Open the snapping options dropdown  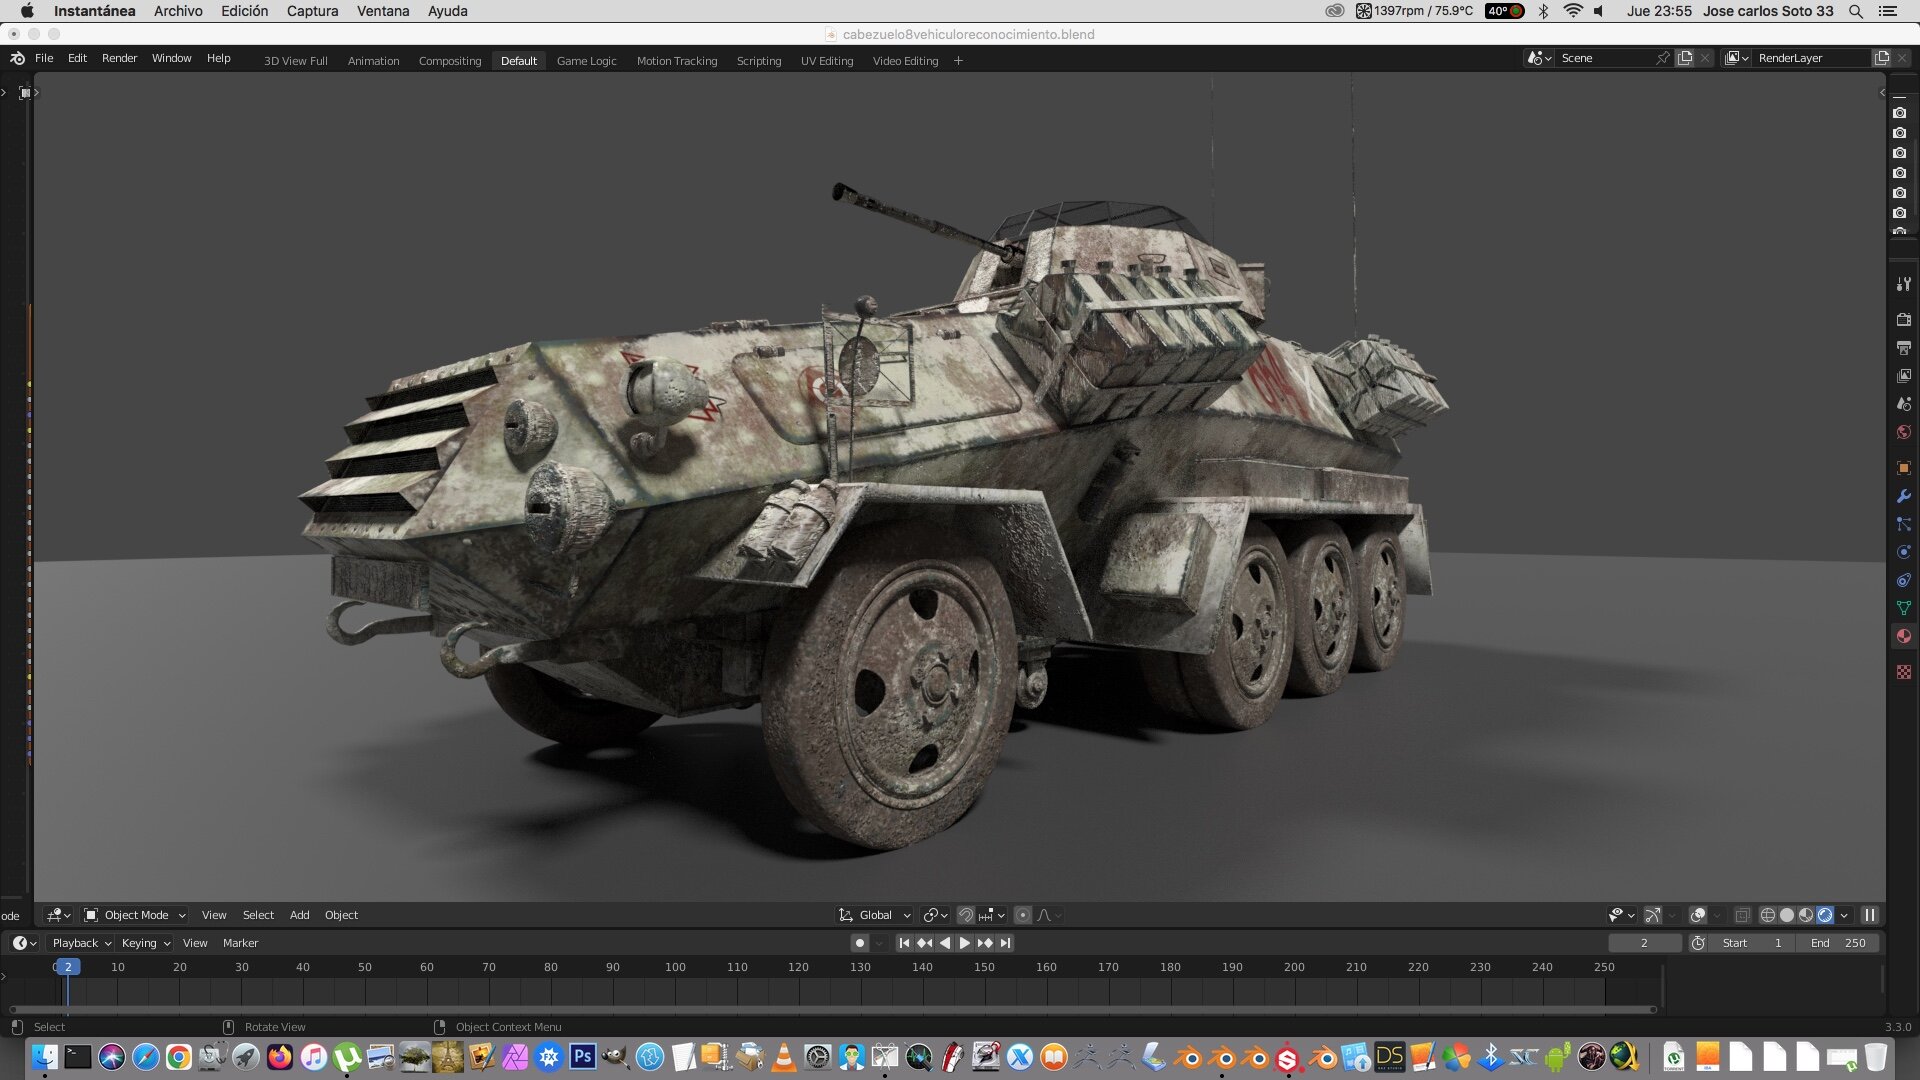click(992, 915)
